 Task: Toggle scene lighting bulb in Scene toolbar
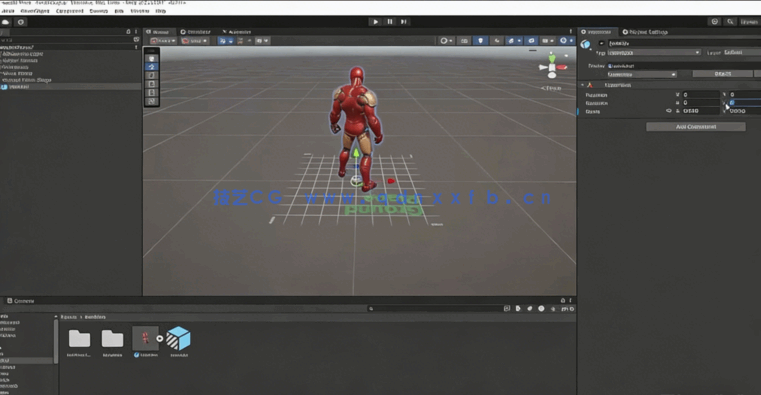(x=480, y=41)
